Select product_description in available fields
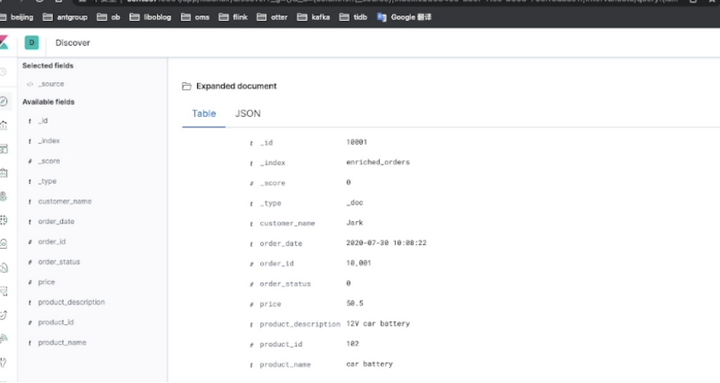This screenshot has height=383, width=720. (x=71, y=303)
